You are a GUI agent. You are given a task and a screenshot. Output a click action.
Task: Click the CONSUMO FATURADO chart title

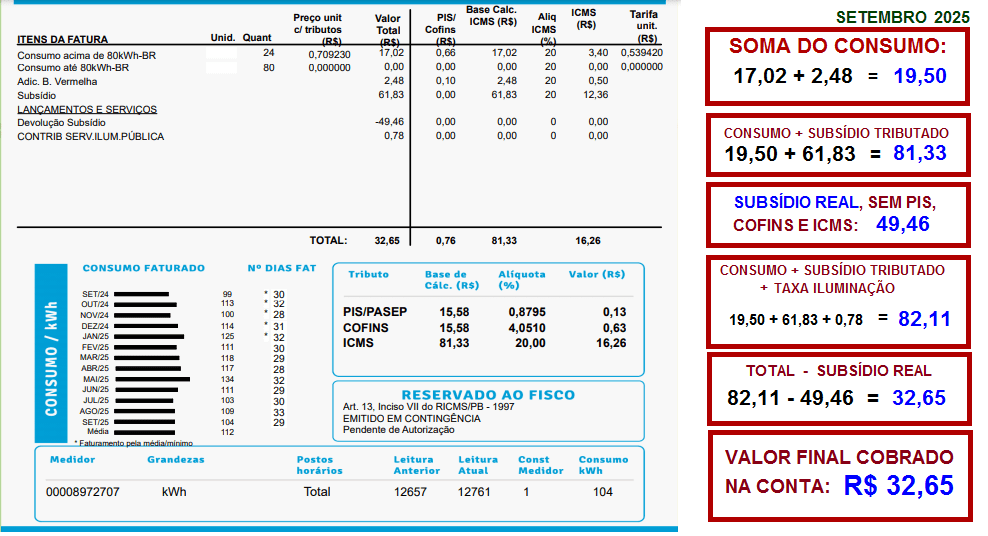click(143, 268)
